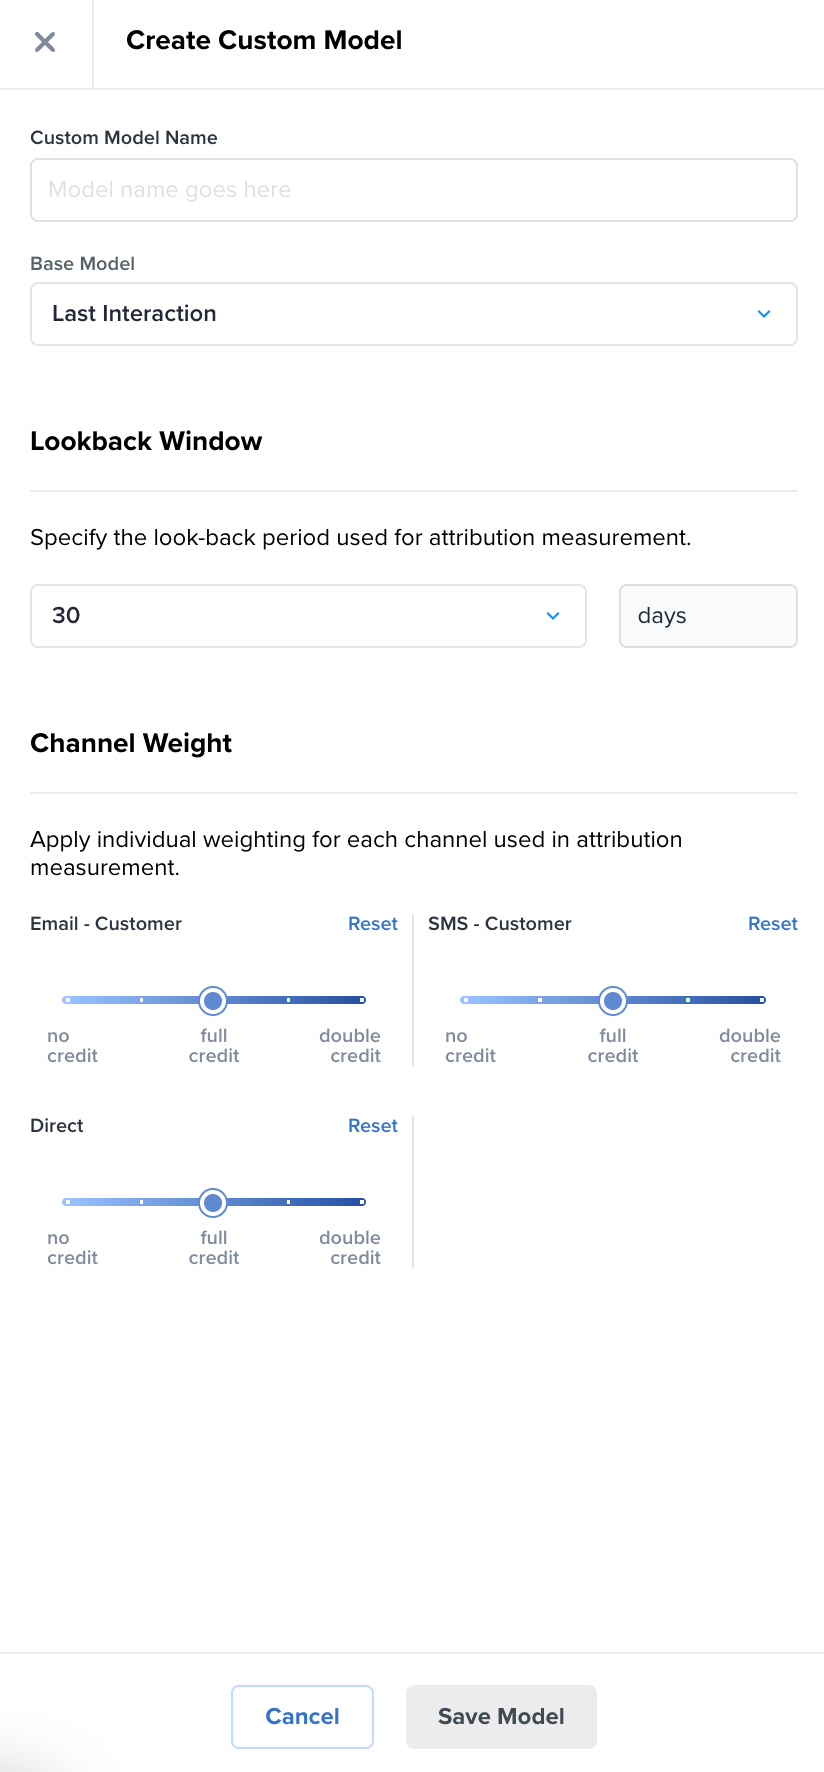The image size is (824, 1772).
Task: Click the Cancel button
Action: [302, 1717]
